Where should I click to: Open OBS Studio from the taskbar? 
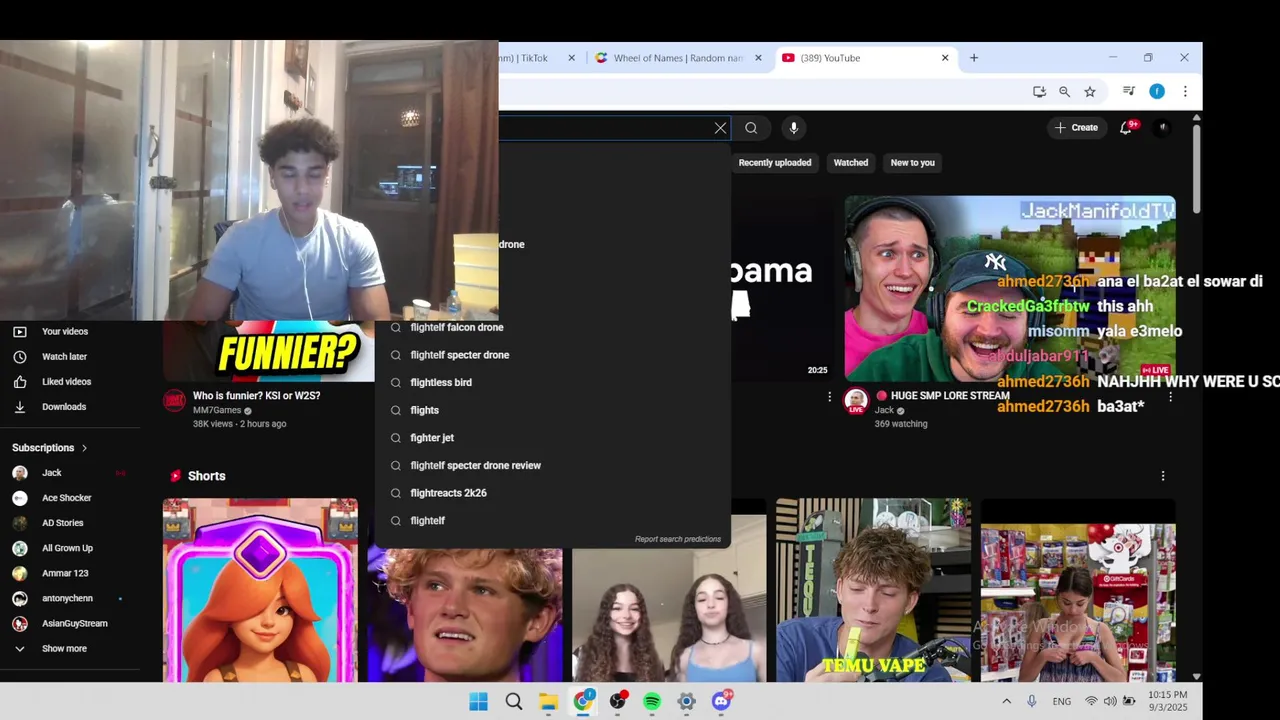tap(618, 701)
